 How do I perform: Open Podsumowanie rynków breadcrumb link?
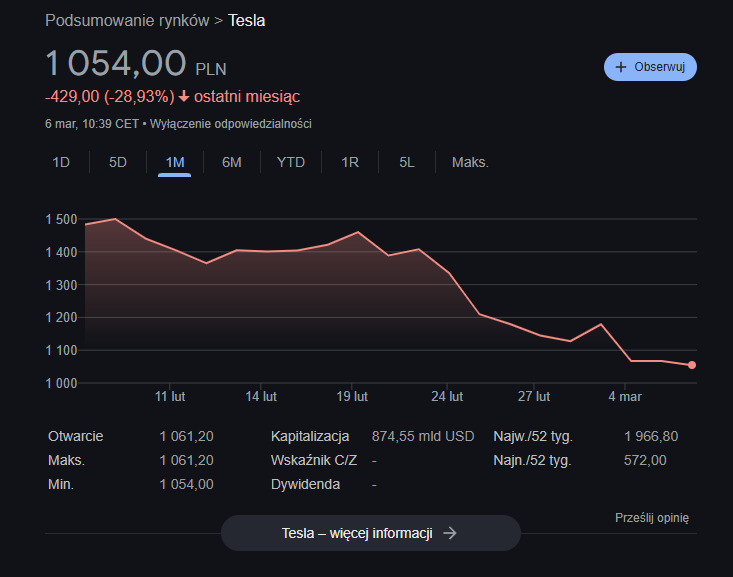127,20
